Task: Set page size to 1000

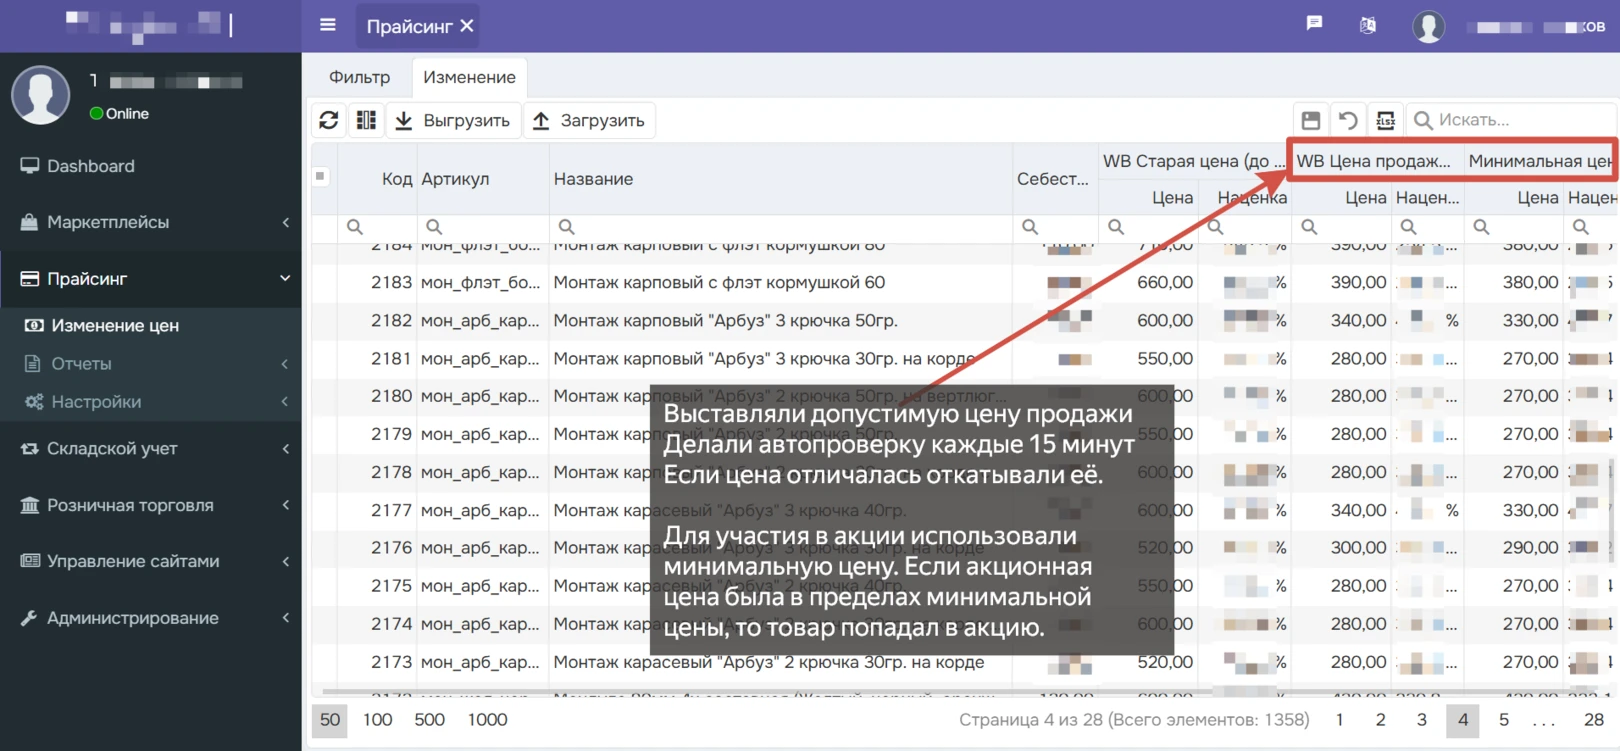Action: coord(487,719)
